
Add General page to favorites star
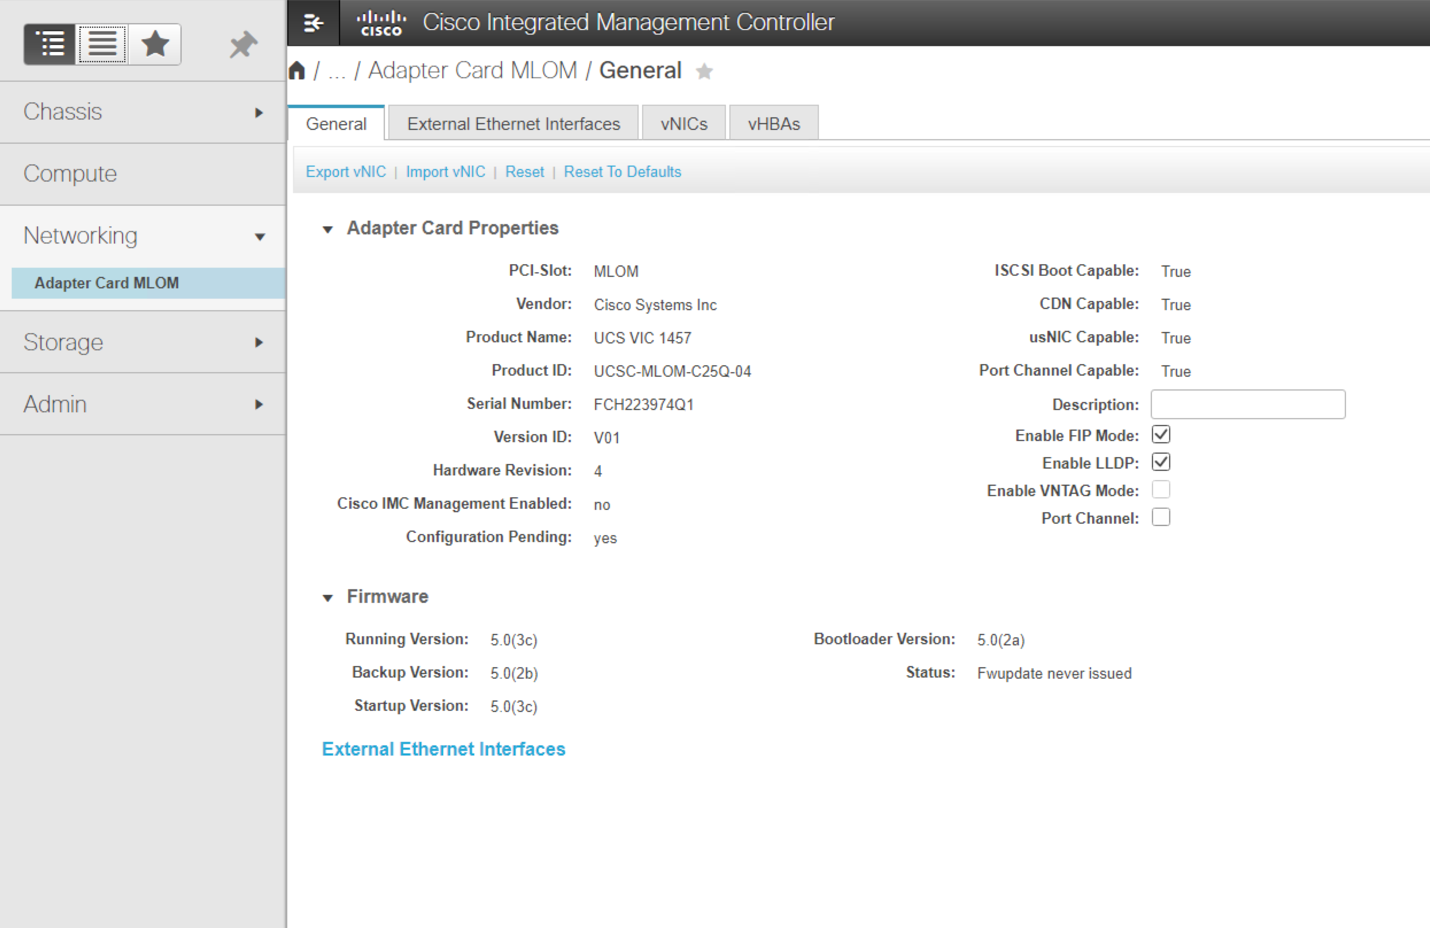click(704, 71)
